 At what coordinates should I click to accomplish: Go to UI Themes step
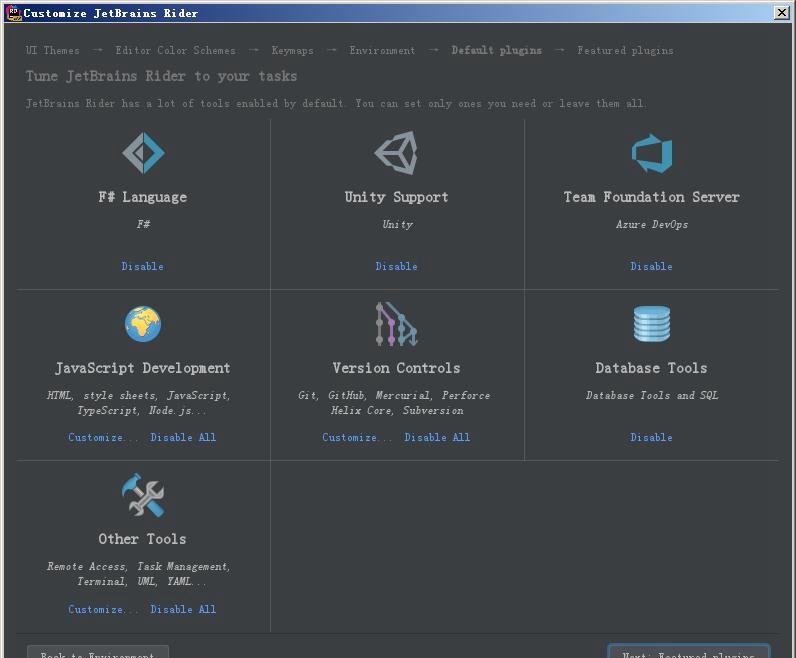click(x=53, y=50)
